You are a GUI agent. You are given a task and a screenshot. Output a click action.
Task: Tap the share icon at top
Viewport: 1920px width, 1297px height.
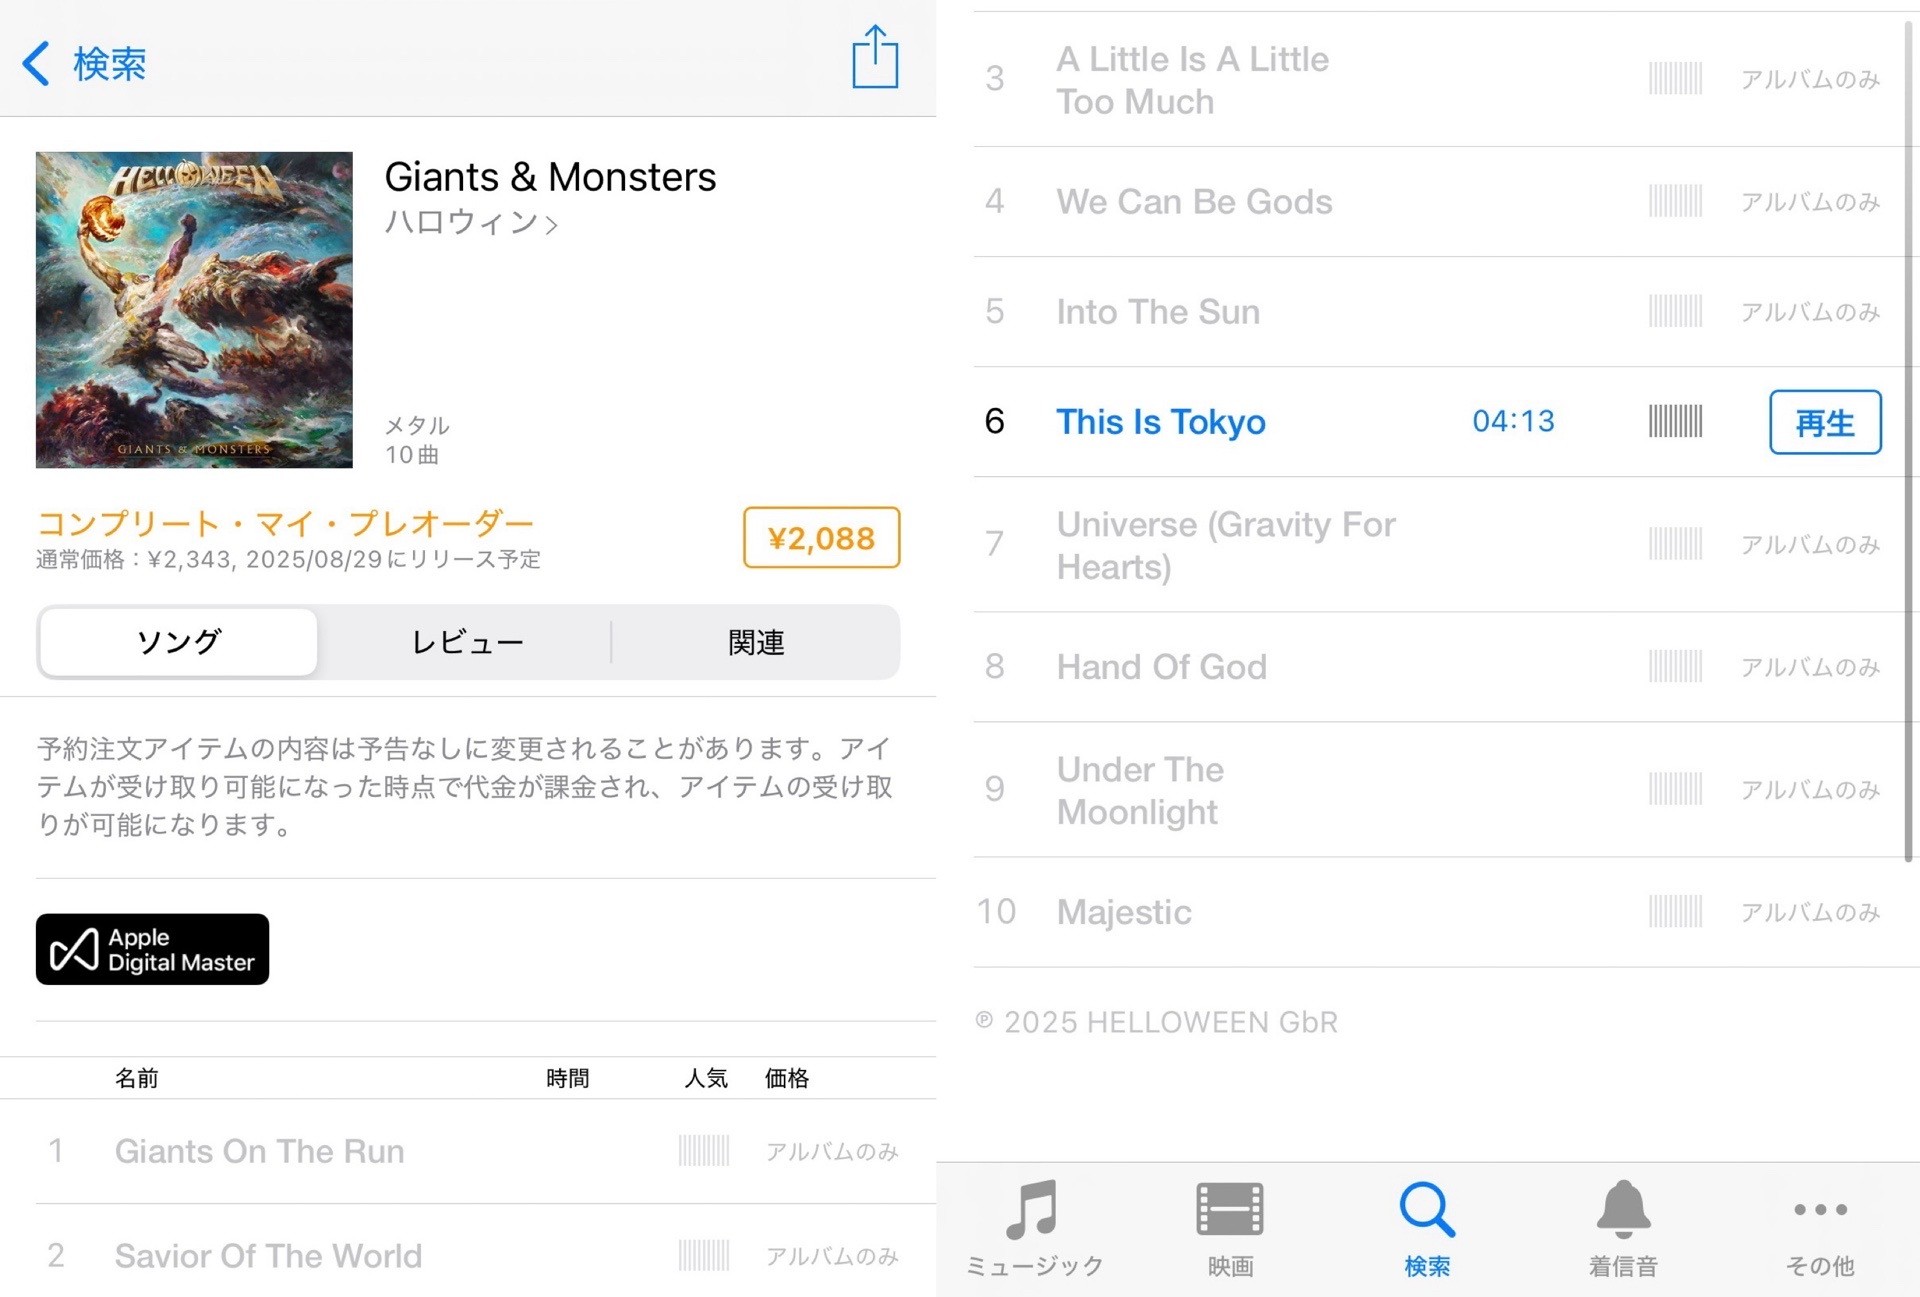coord(875,57)
